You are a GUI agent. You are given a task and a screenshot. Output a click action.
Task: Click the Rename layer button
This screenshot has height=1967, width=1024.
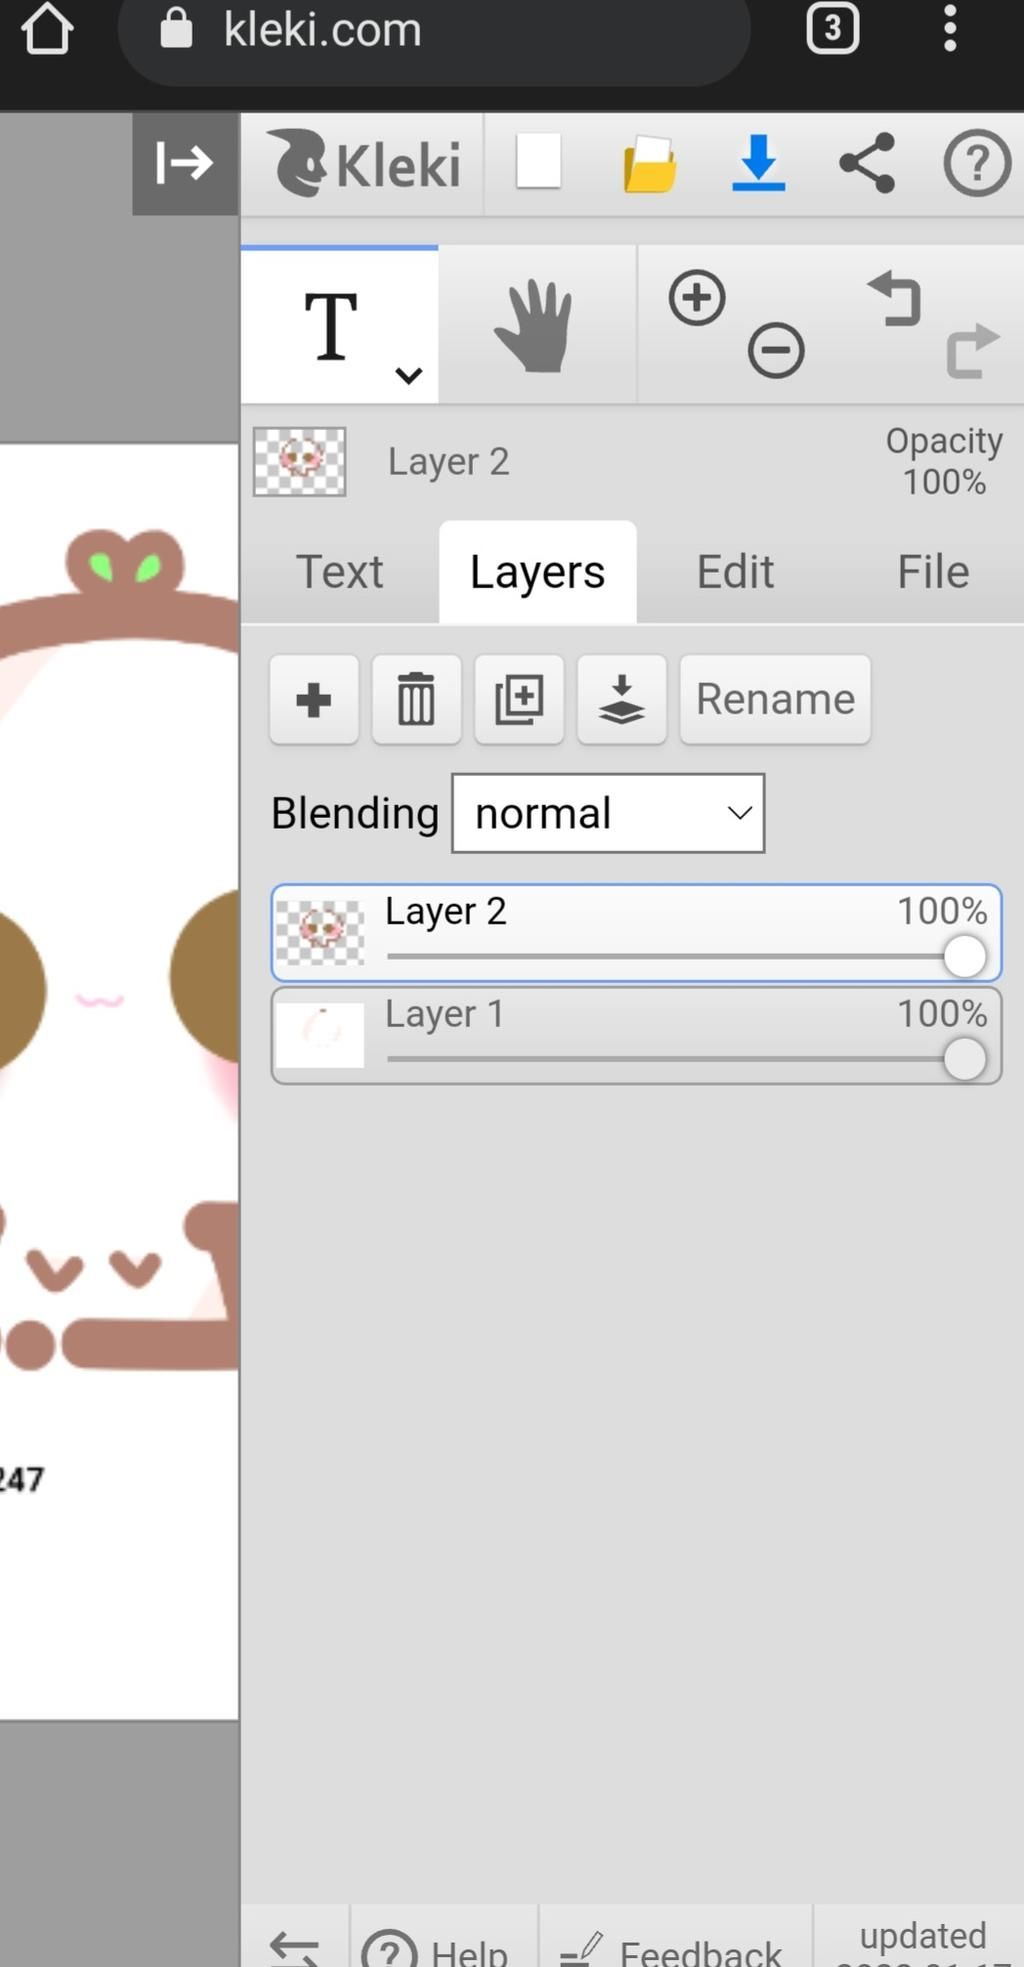coord(775,699)
